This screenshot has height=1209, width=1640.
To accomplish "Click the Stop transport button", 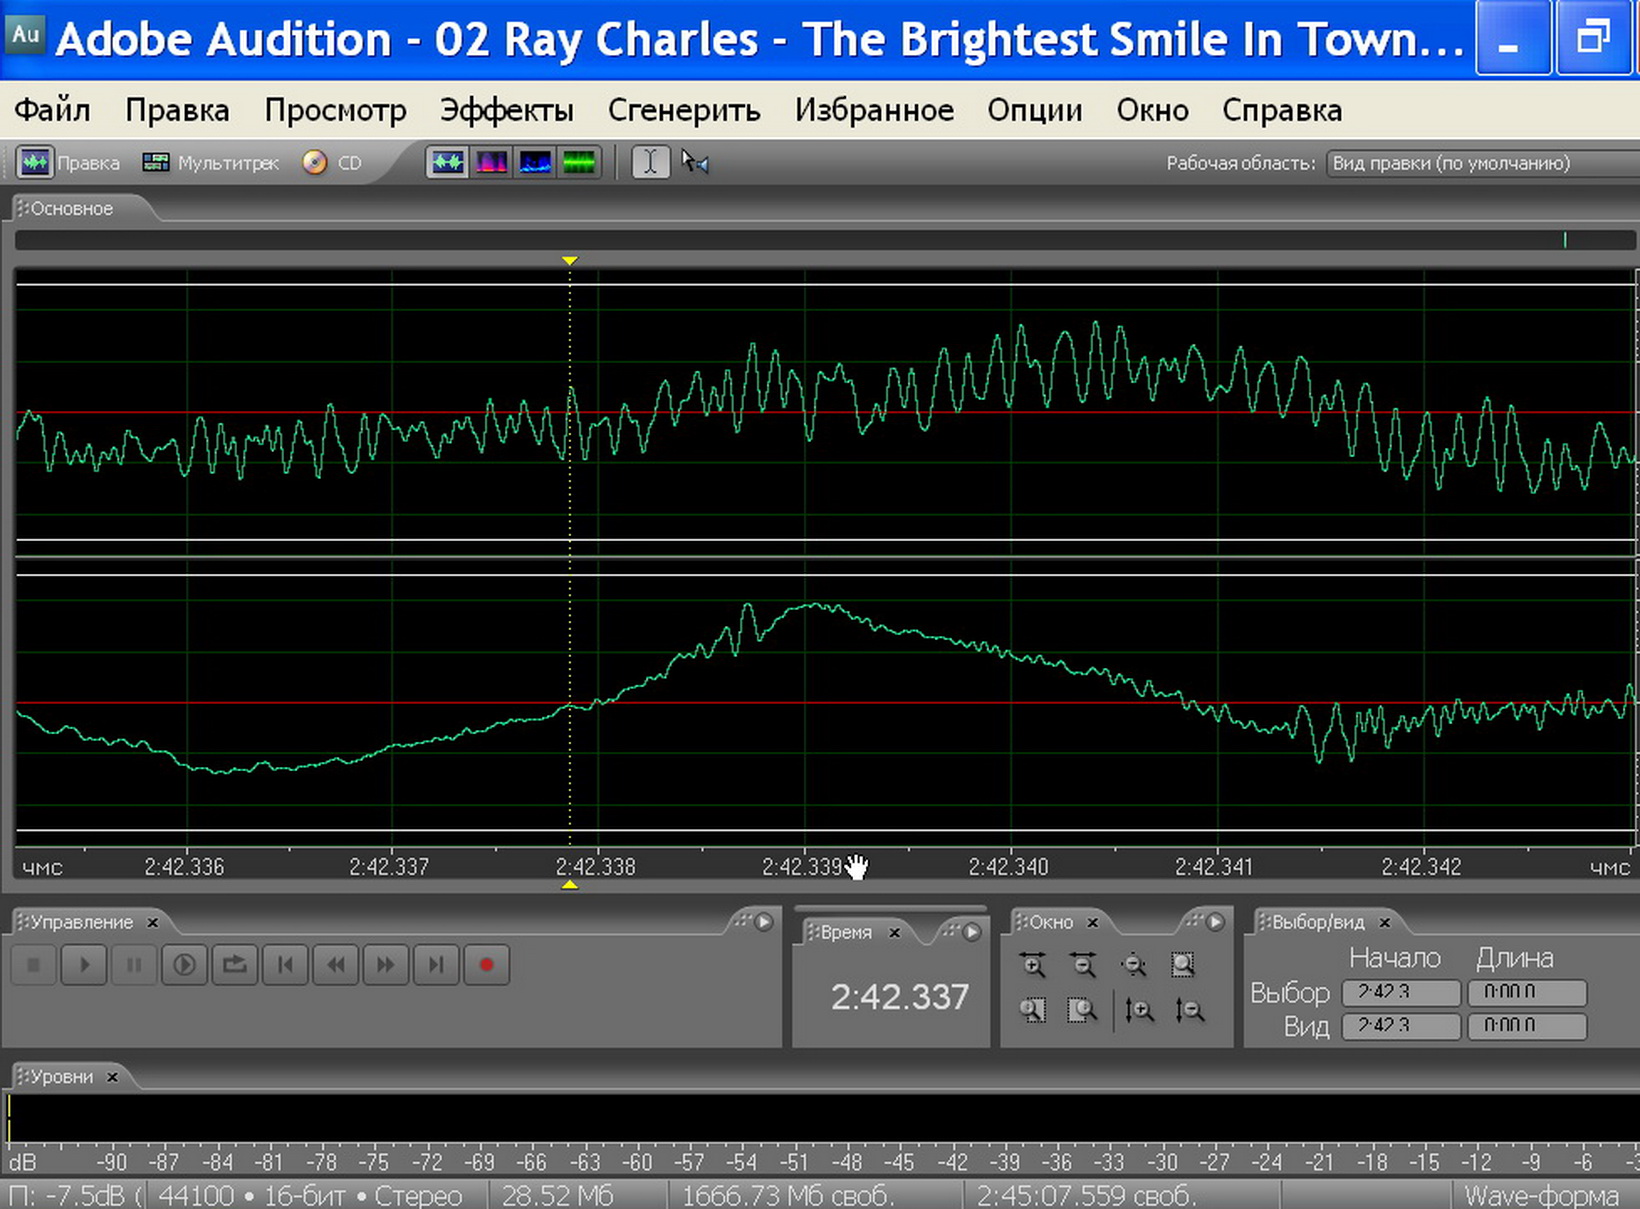I will click(33, 965).
